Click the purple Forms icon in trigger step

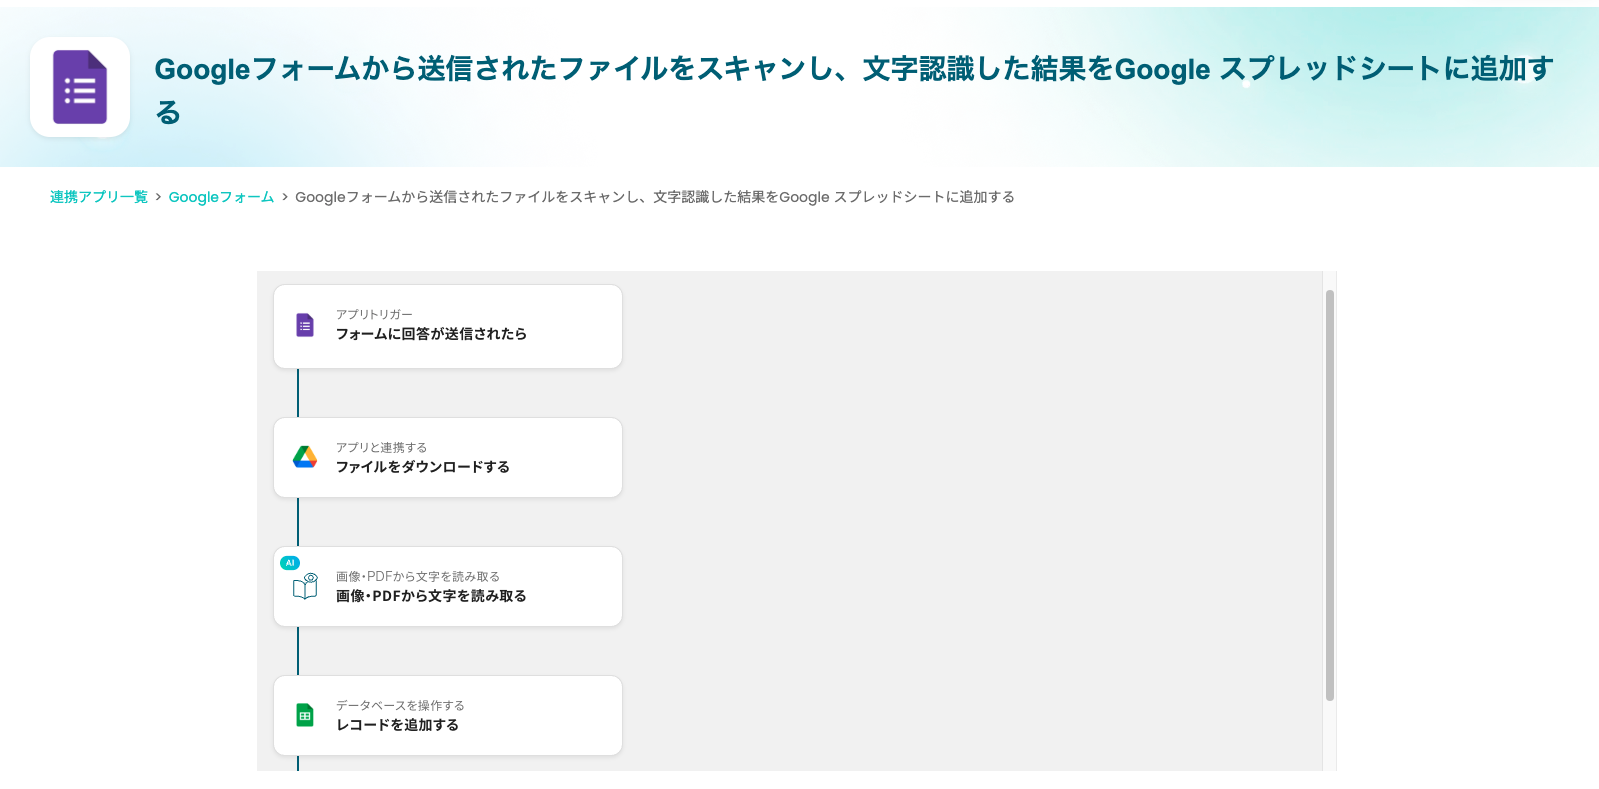(305, 325)
